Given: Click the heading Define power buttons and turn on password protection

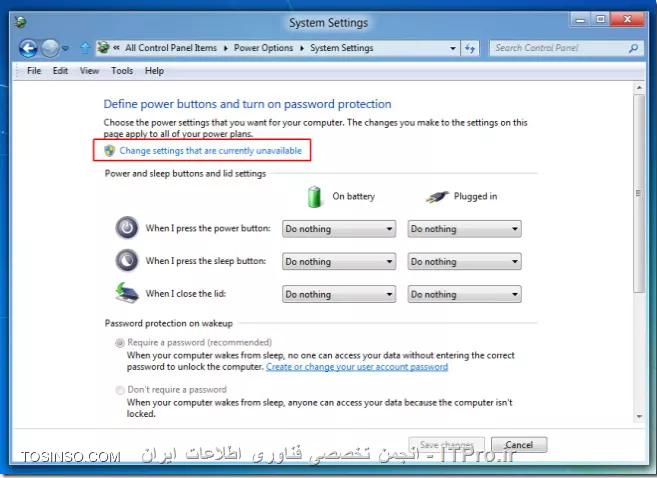Looking at the screenshot, I should [247, 104].
